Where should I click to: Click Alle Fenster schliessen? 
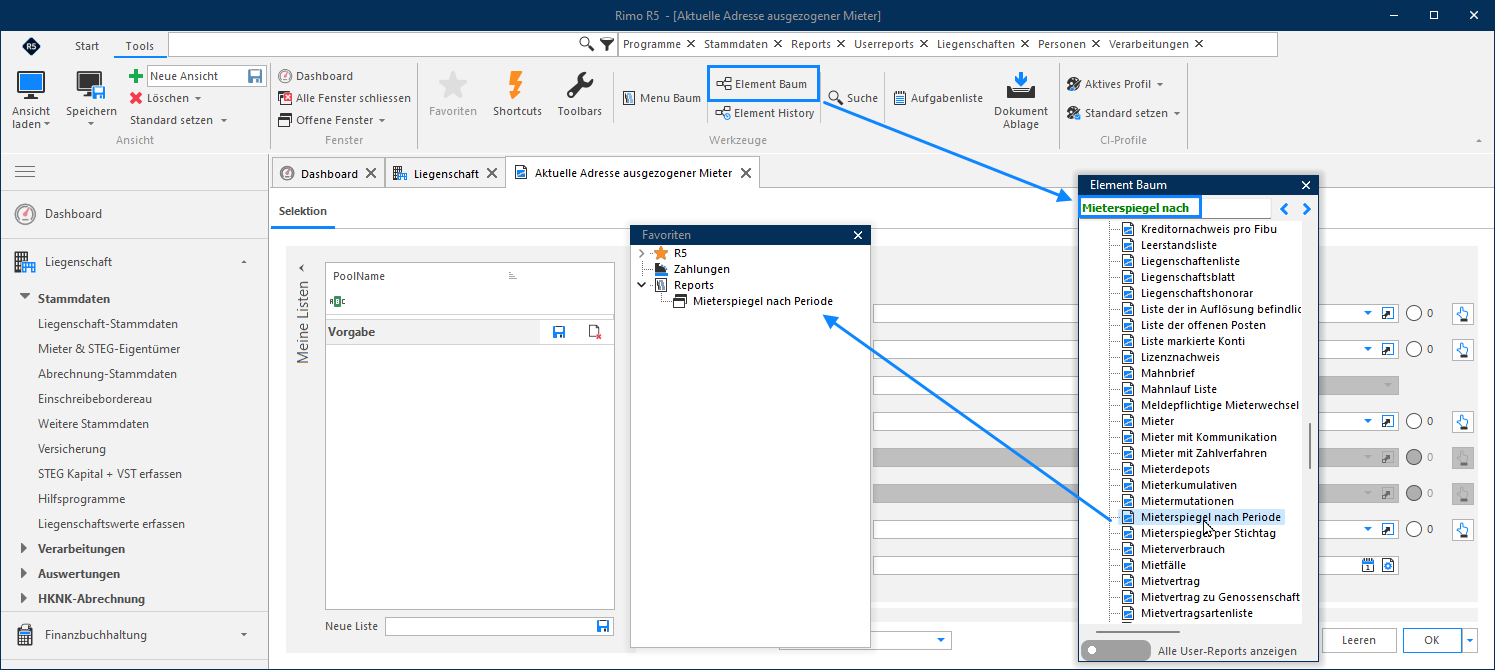345,98
